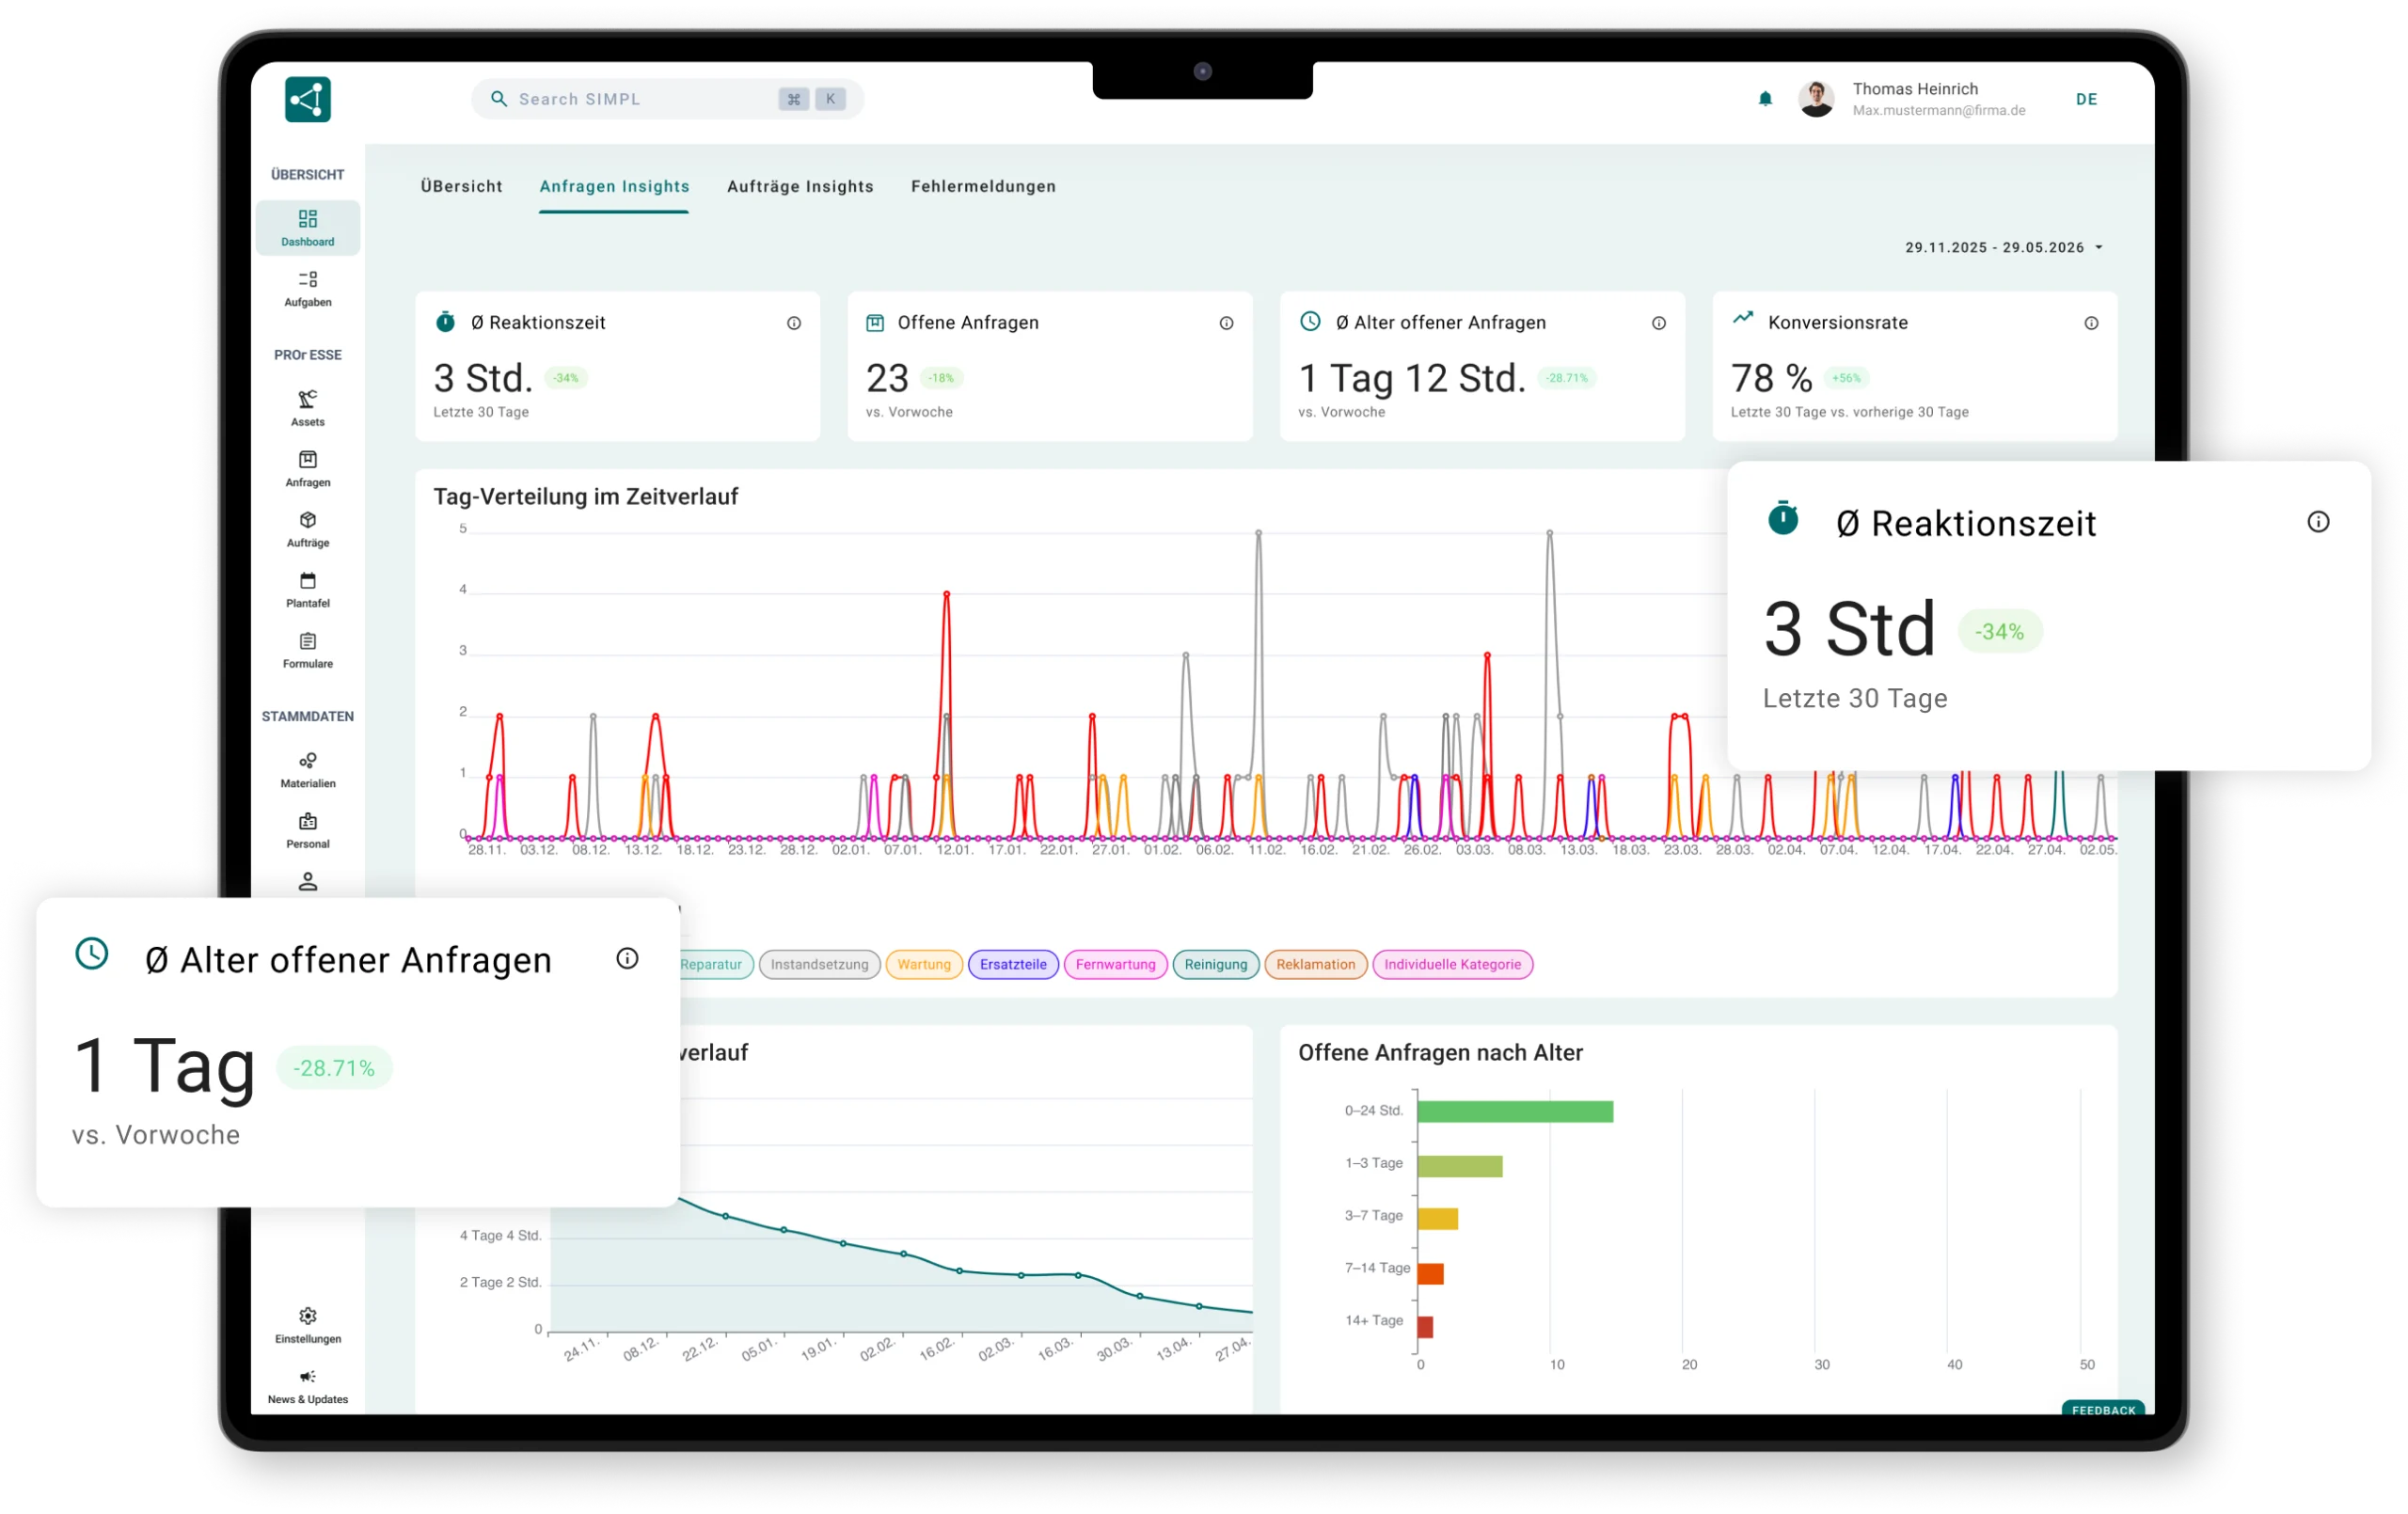Expand the date range dropdown
2408x1514 pixels.
click(x=2004, y=247)
